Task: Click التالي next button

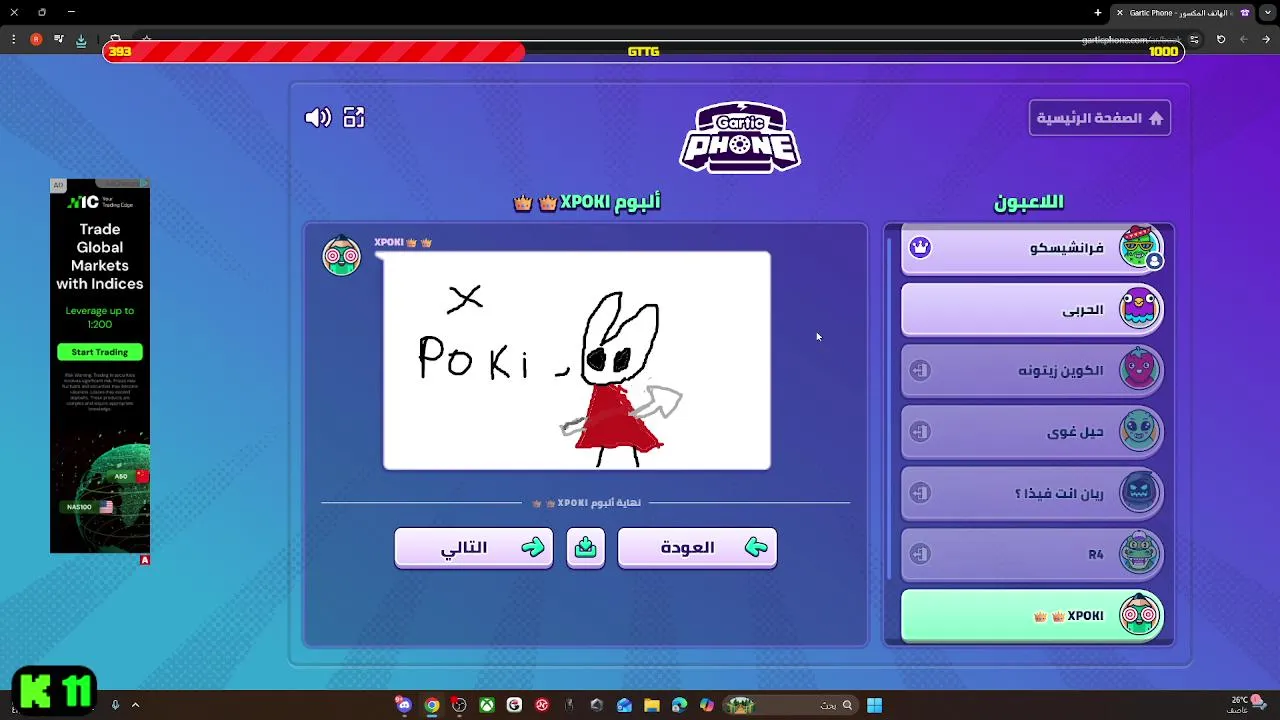Action: [x=474, y=547]
